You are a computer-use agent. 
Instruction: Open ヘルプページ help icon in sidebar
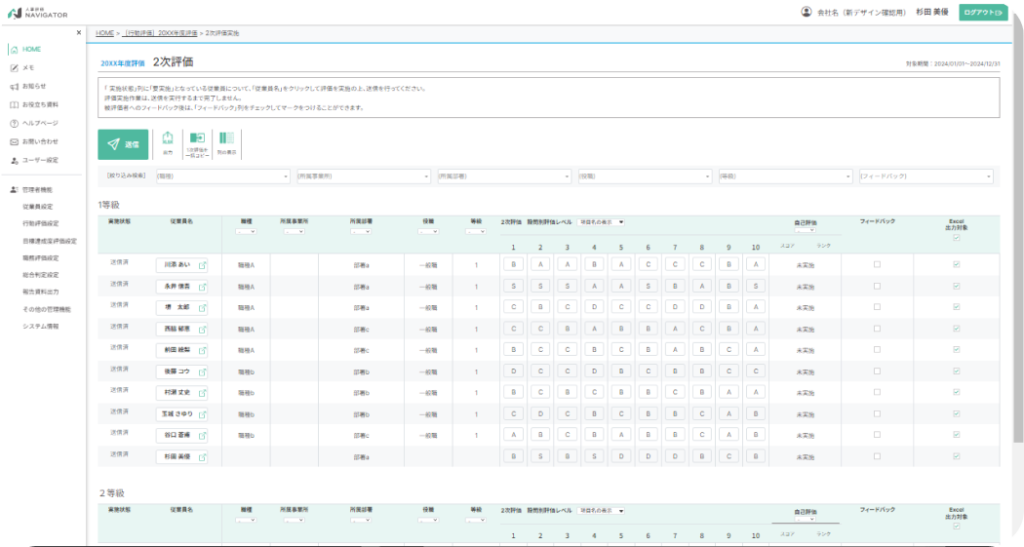click(x=14, y=123)
